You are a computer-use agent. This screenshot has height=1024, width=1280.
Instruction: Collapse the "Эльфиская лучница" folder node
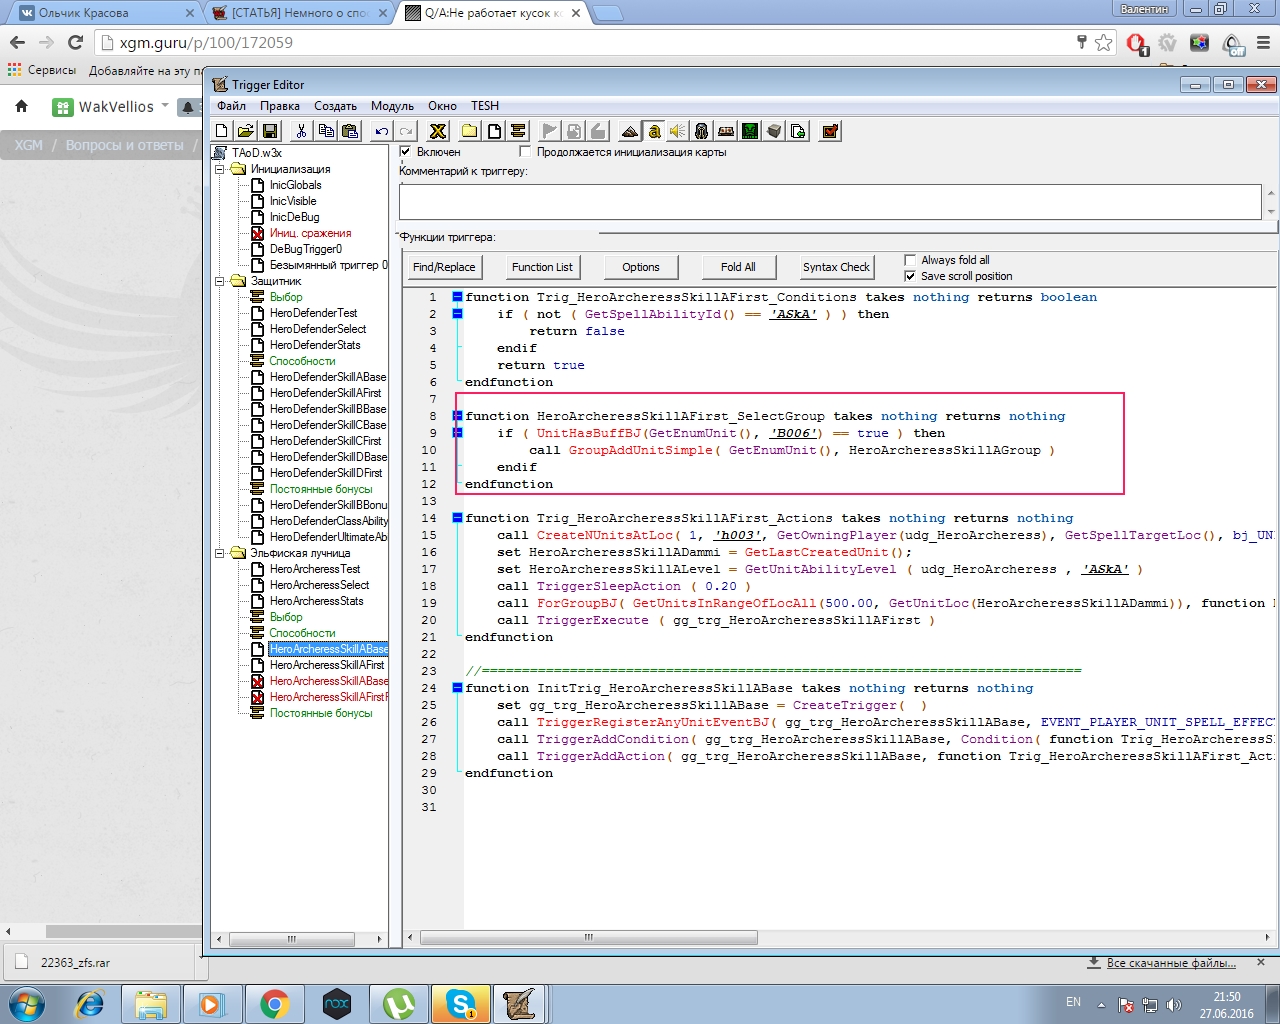click(220, 553)
